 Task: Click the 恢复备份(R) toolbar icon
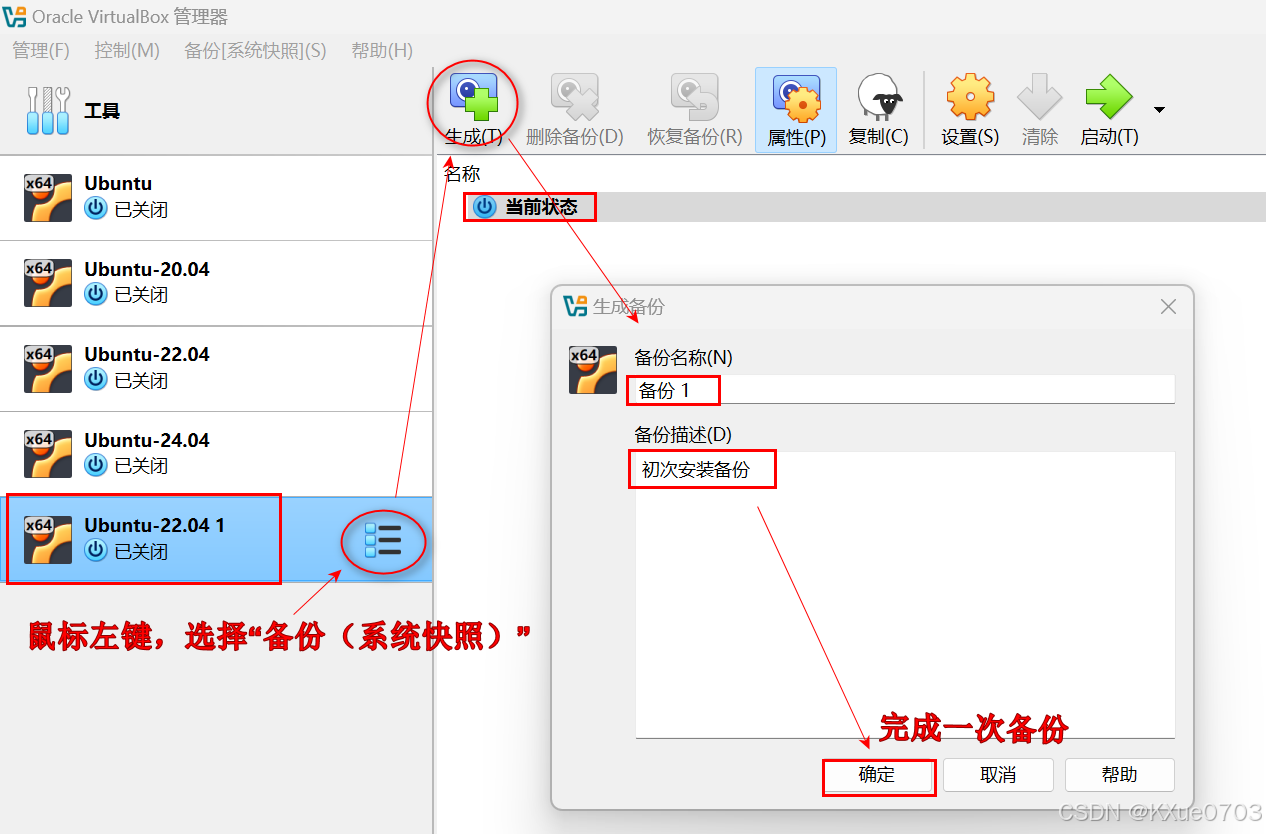pyautogui.click(x=695, y=98)
